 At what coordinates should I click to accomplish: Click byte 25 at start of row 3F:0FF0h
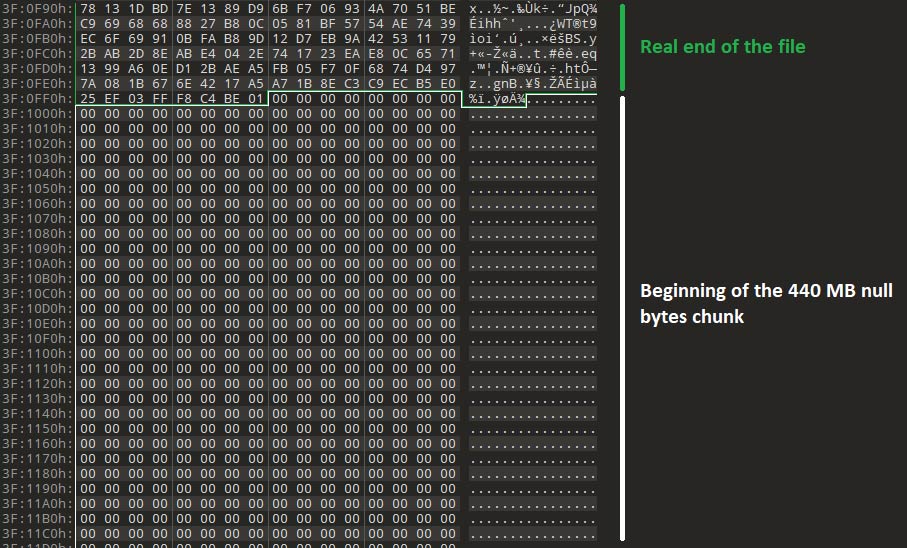click(x=88, y=99)
